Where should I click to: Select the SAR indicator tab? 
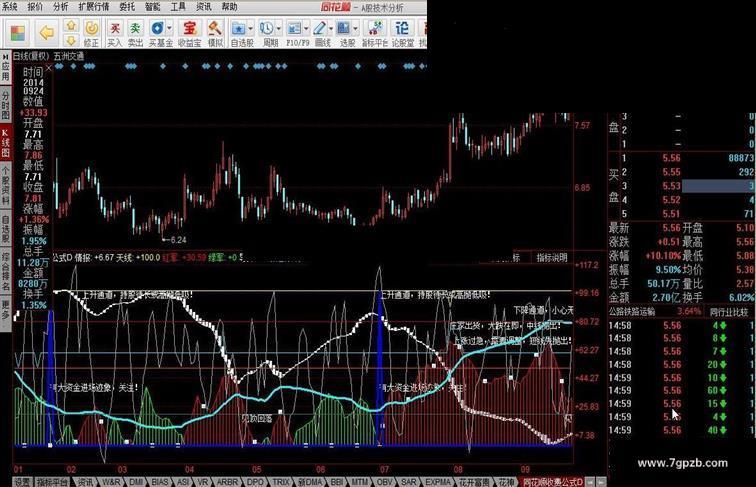409,482
